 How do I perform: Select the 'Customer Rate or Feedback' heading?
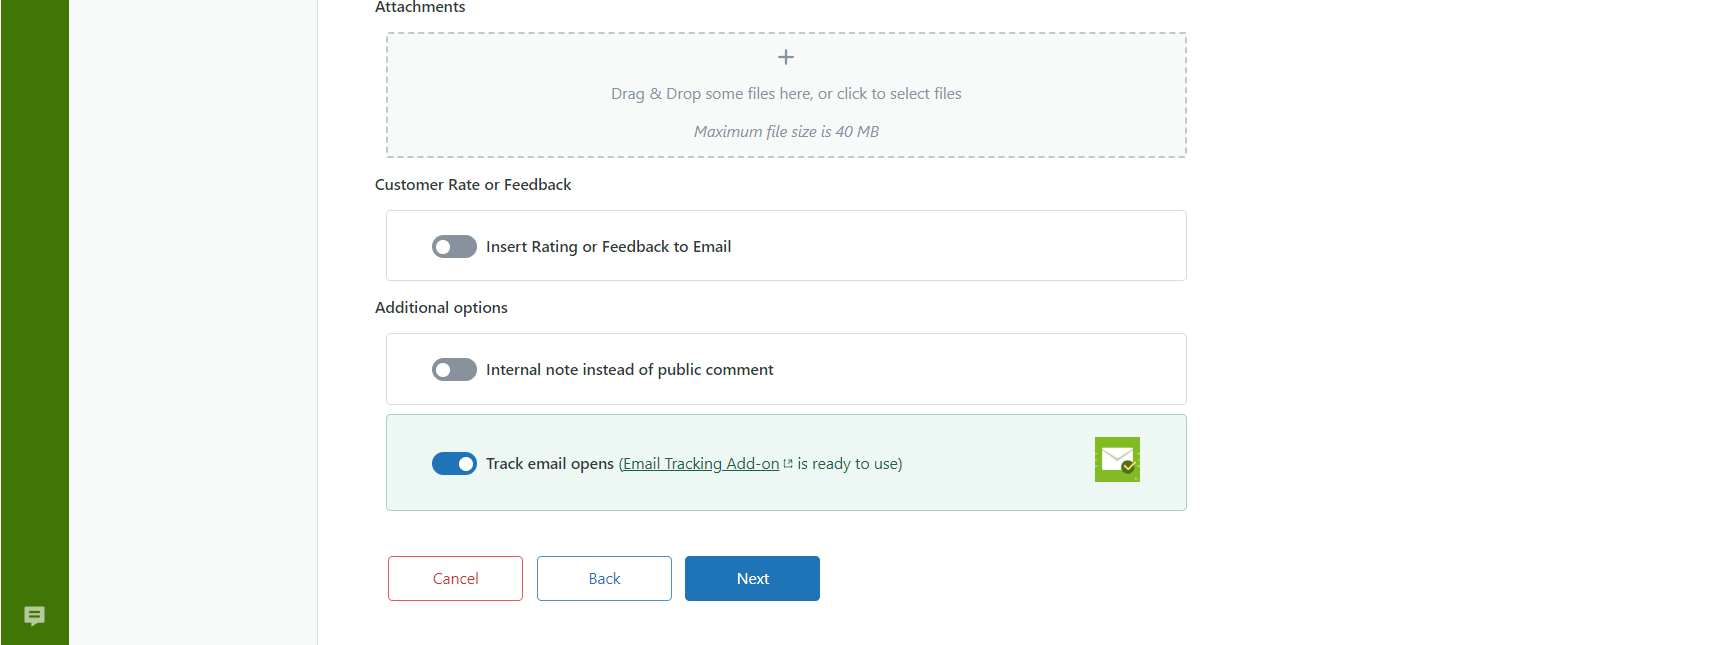(473, 185)
